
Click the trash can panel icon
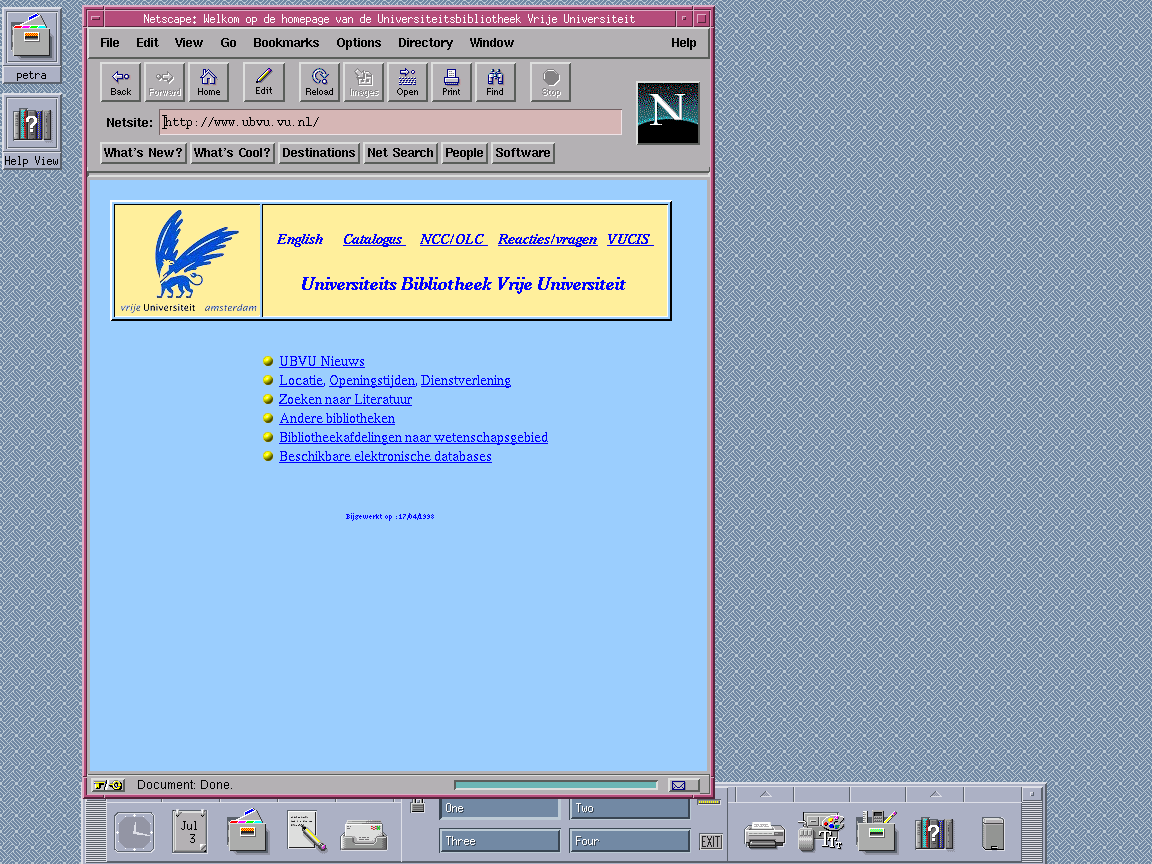pyautogui.click(x=993, y=833)
